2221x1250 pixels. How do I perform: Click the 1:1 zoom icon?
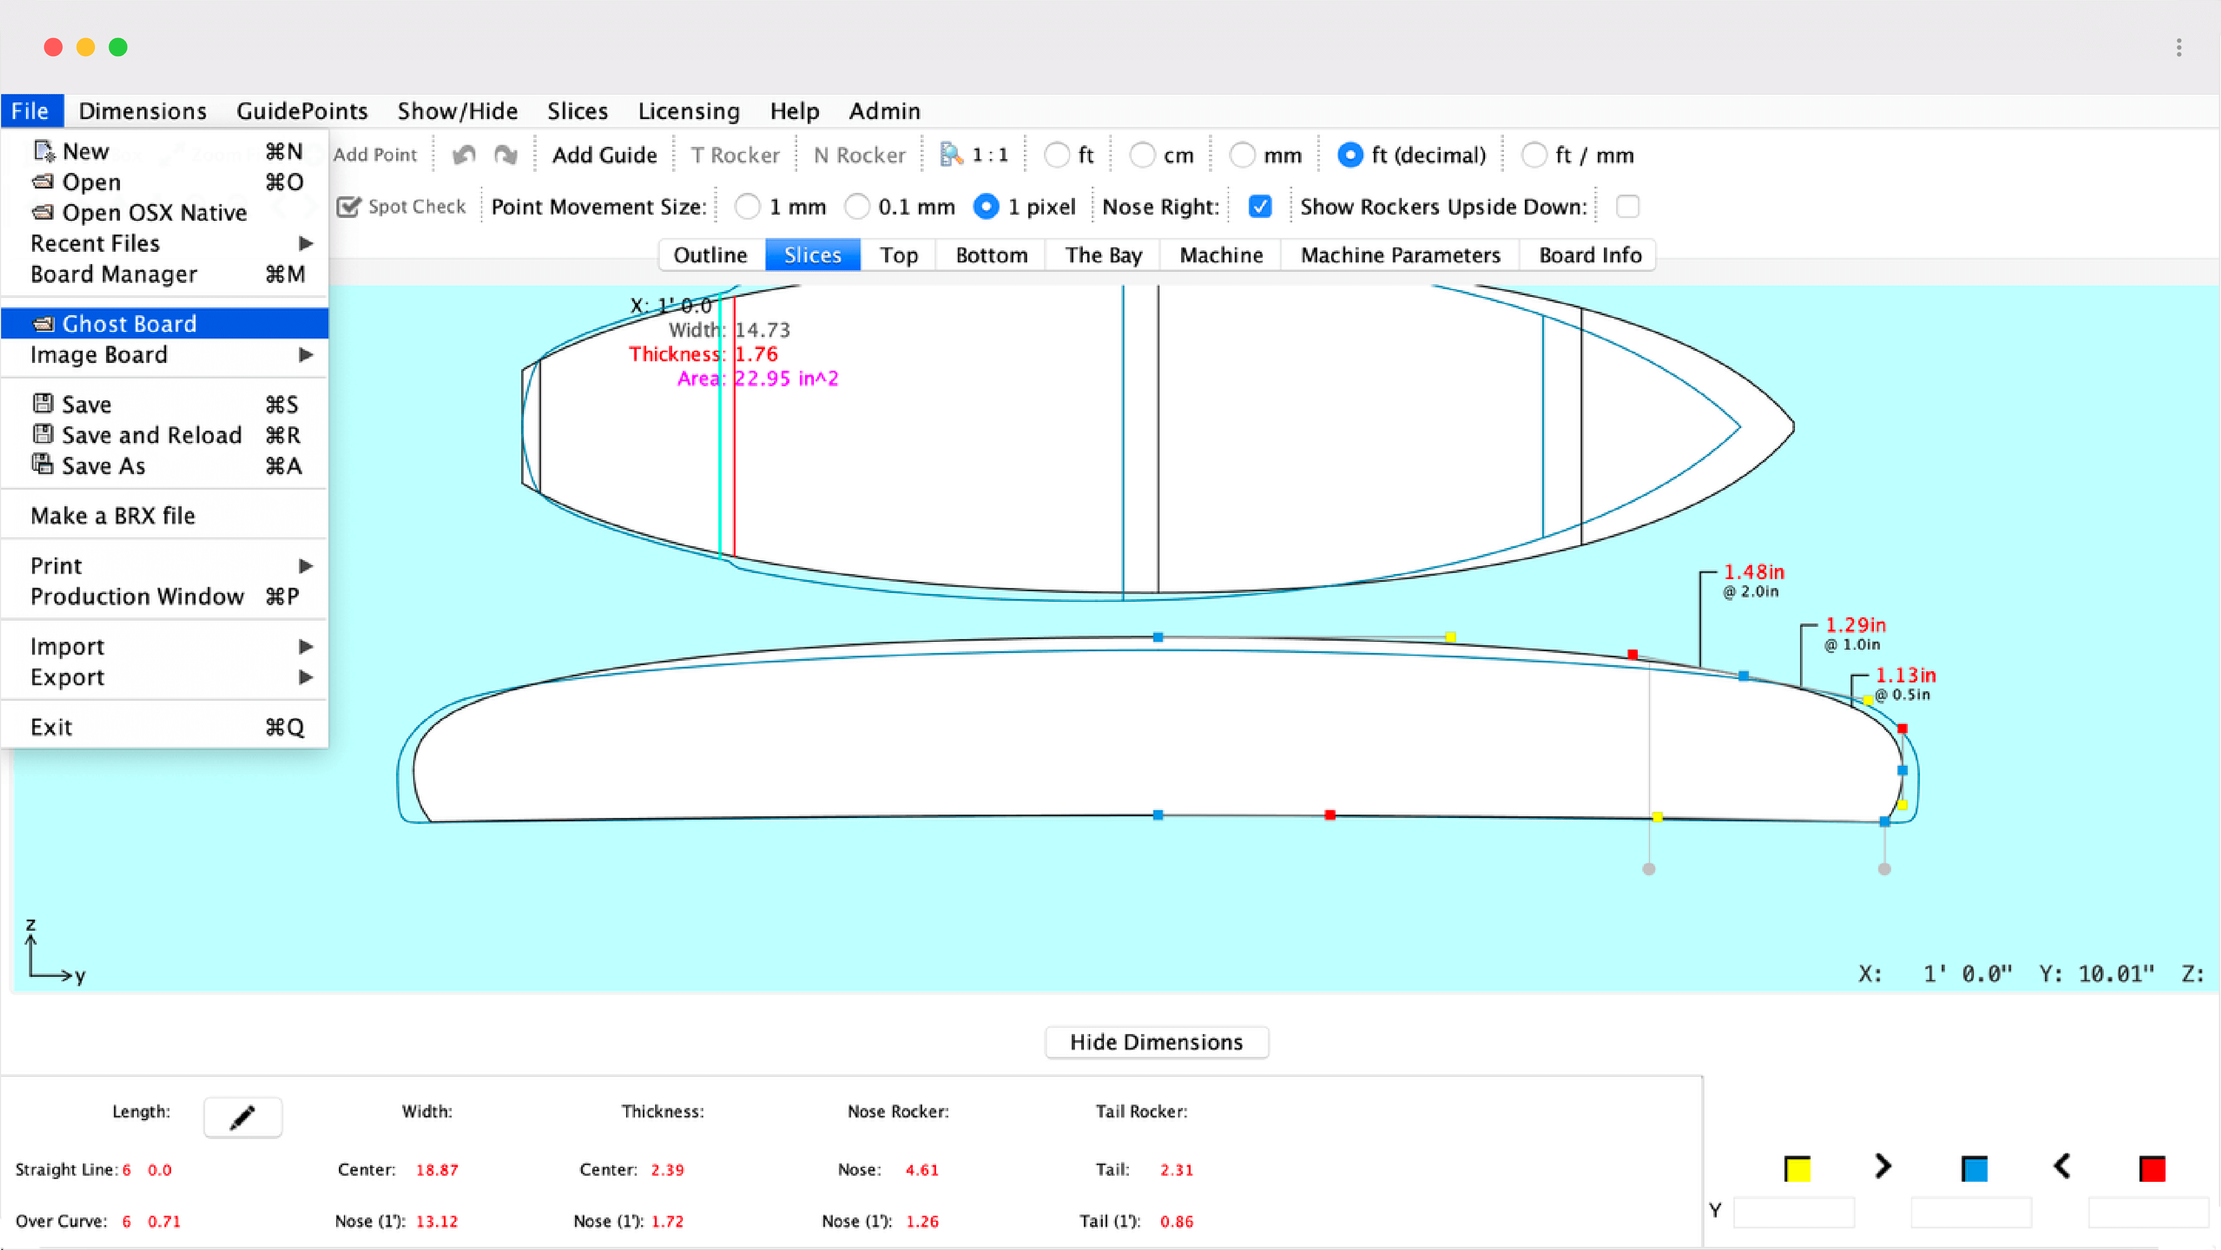click(x=951, y=155)
